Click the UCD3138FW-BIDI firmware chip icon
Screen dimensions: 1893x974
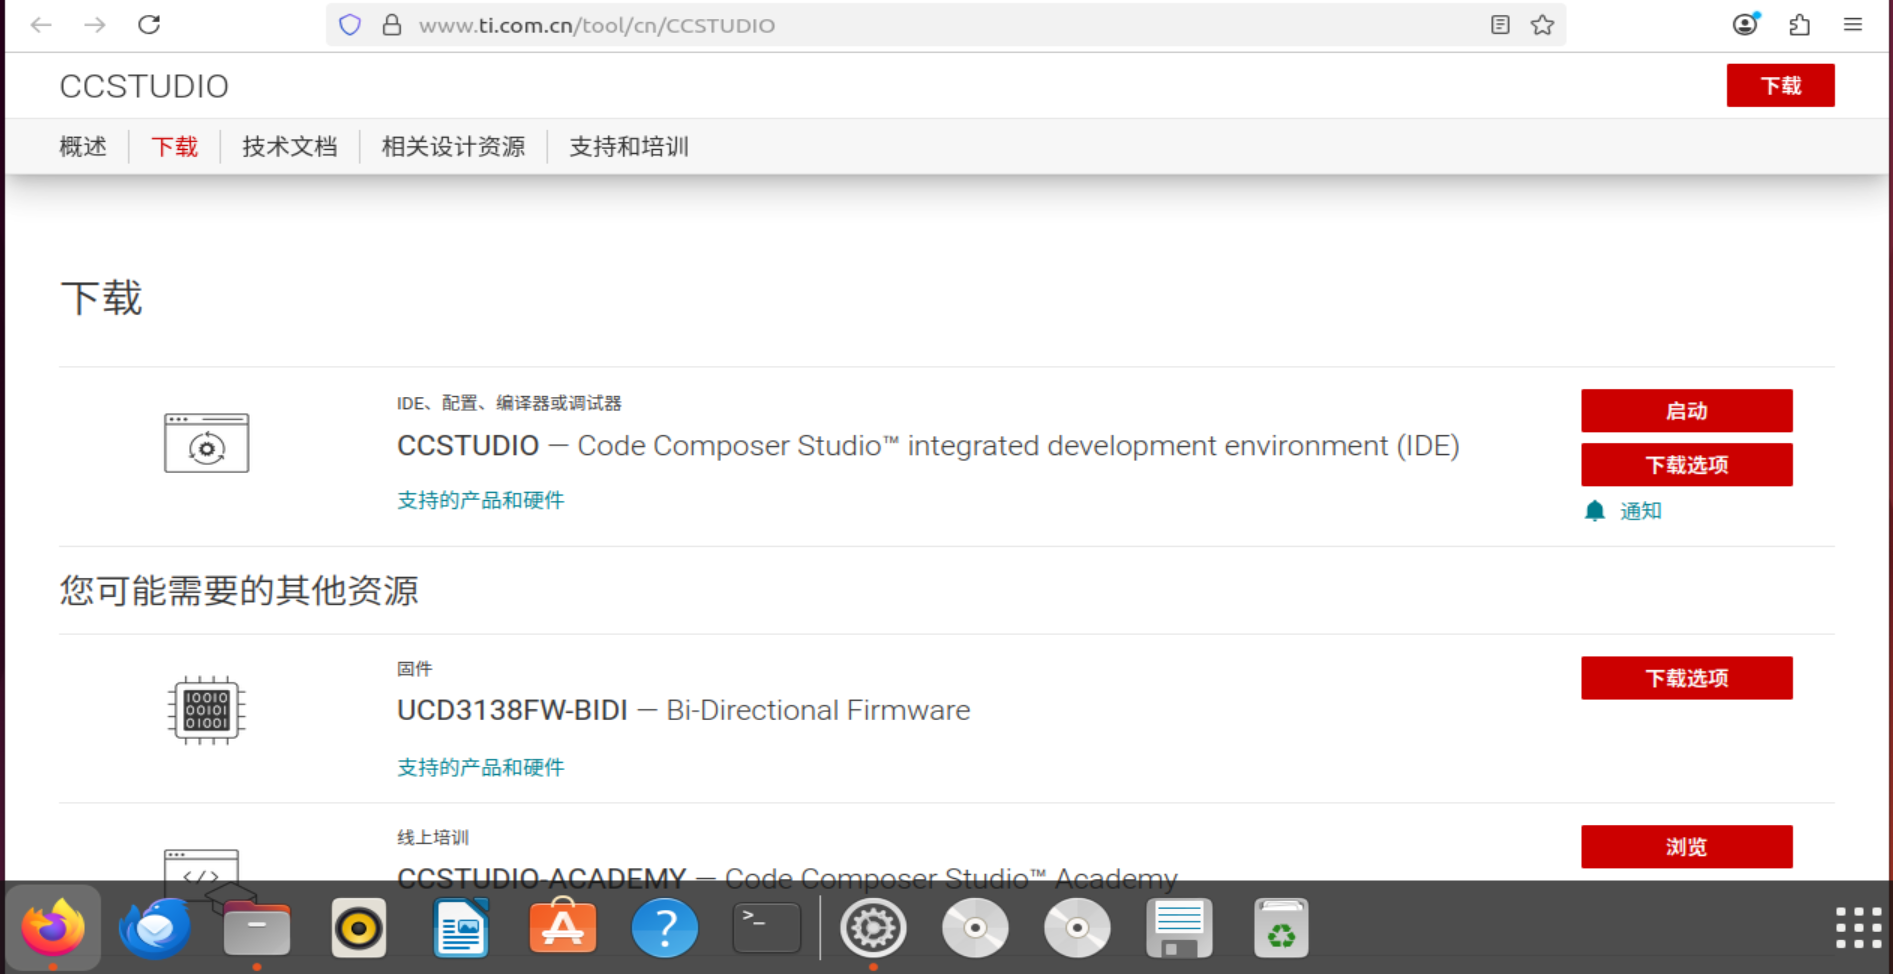[207, 710]
